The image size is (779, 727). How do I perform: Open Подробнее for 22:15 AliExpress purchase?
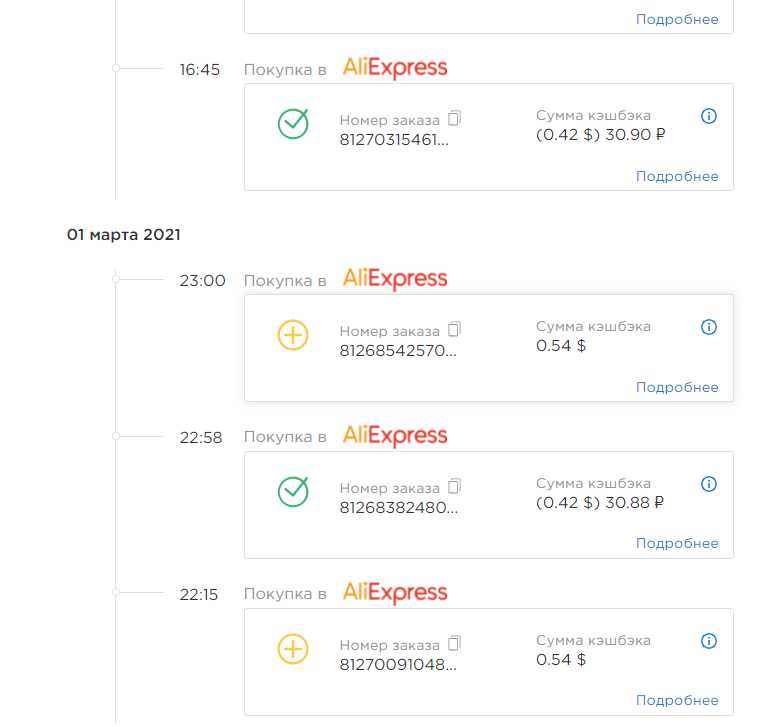tap(677, 701)
